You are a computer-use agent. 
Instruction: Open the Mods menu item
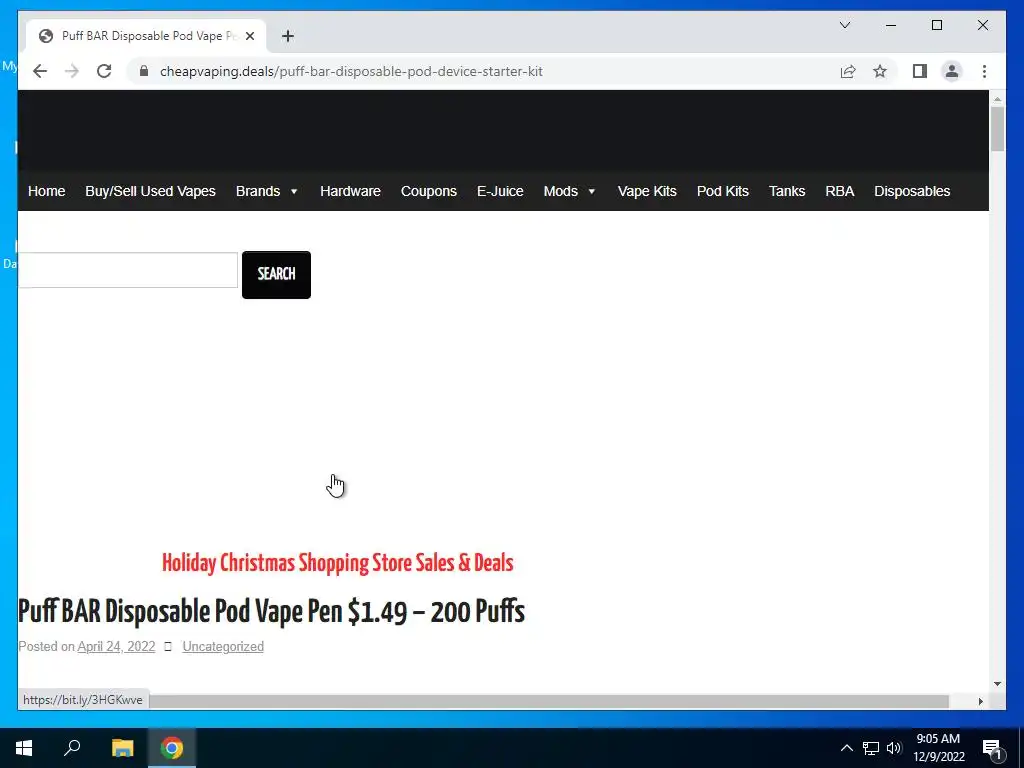coord(560,191)
